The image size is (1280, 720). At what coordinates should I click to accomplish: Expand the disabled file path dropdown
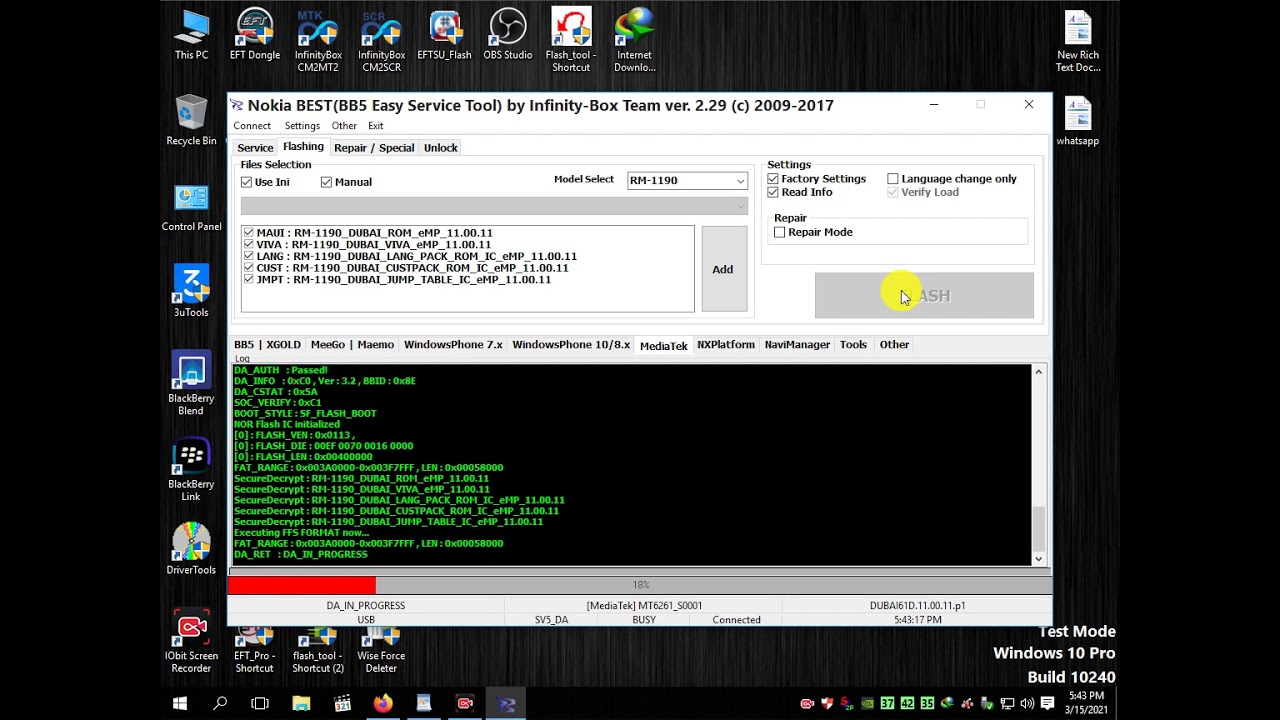[x=494, y=206]
